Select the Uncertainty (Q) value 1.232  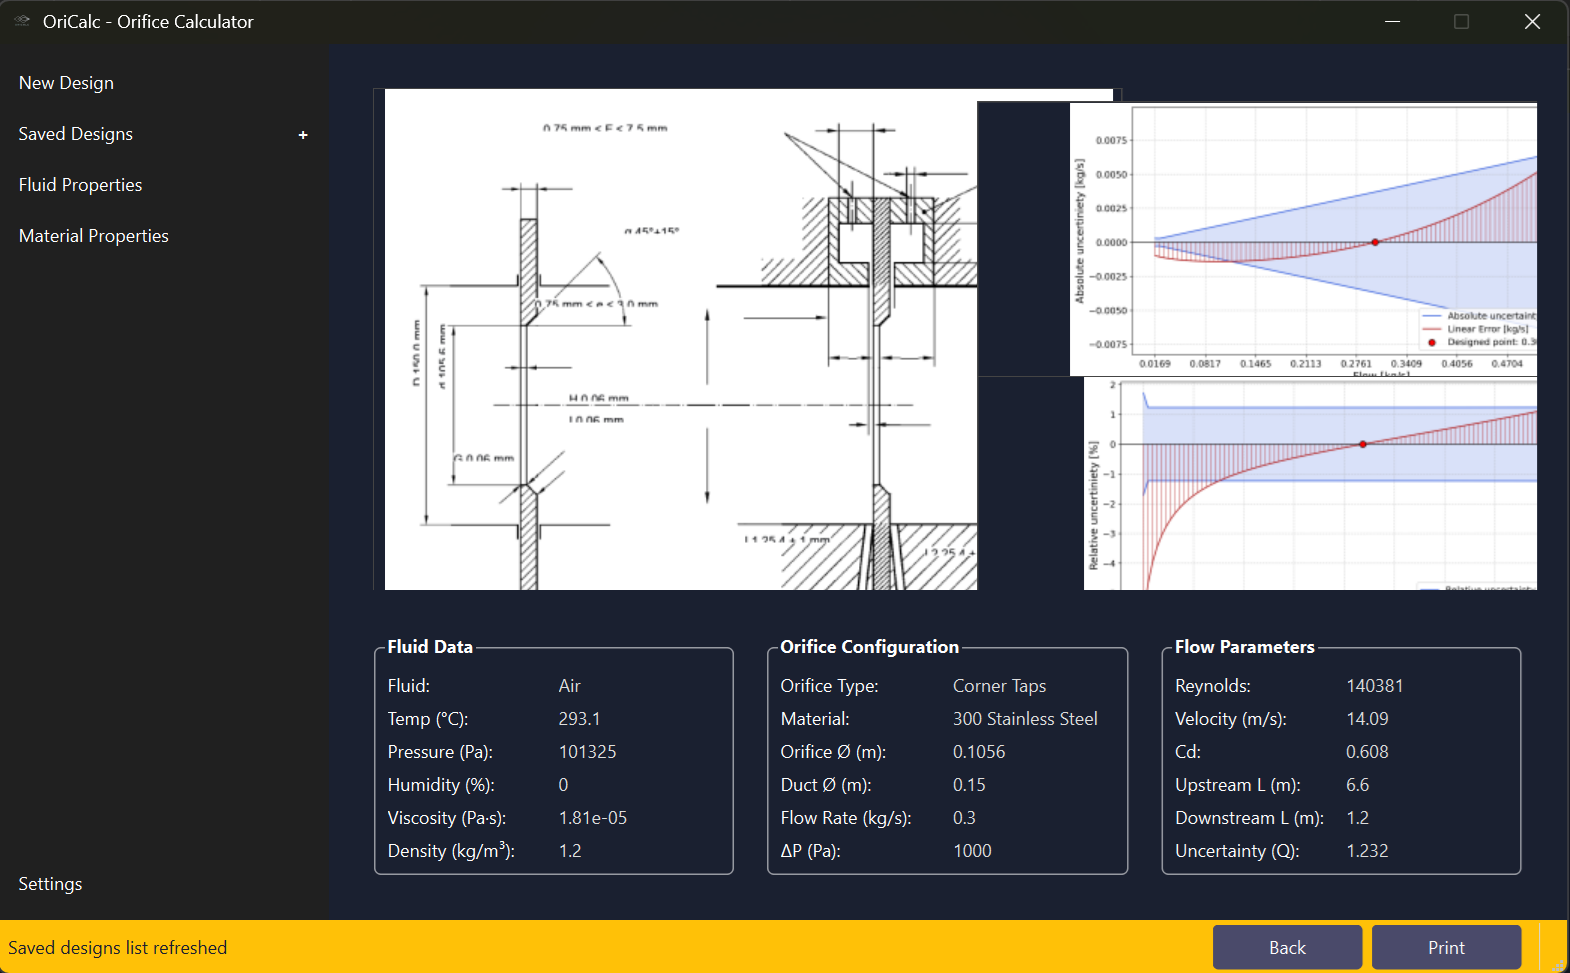1367,851
